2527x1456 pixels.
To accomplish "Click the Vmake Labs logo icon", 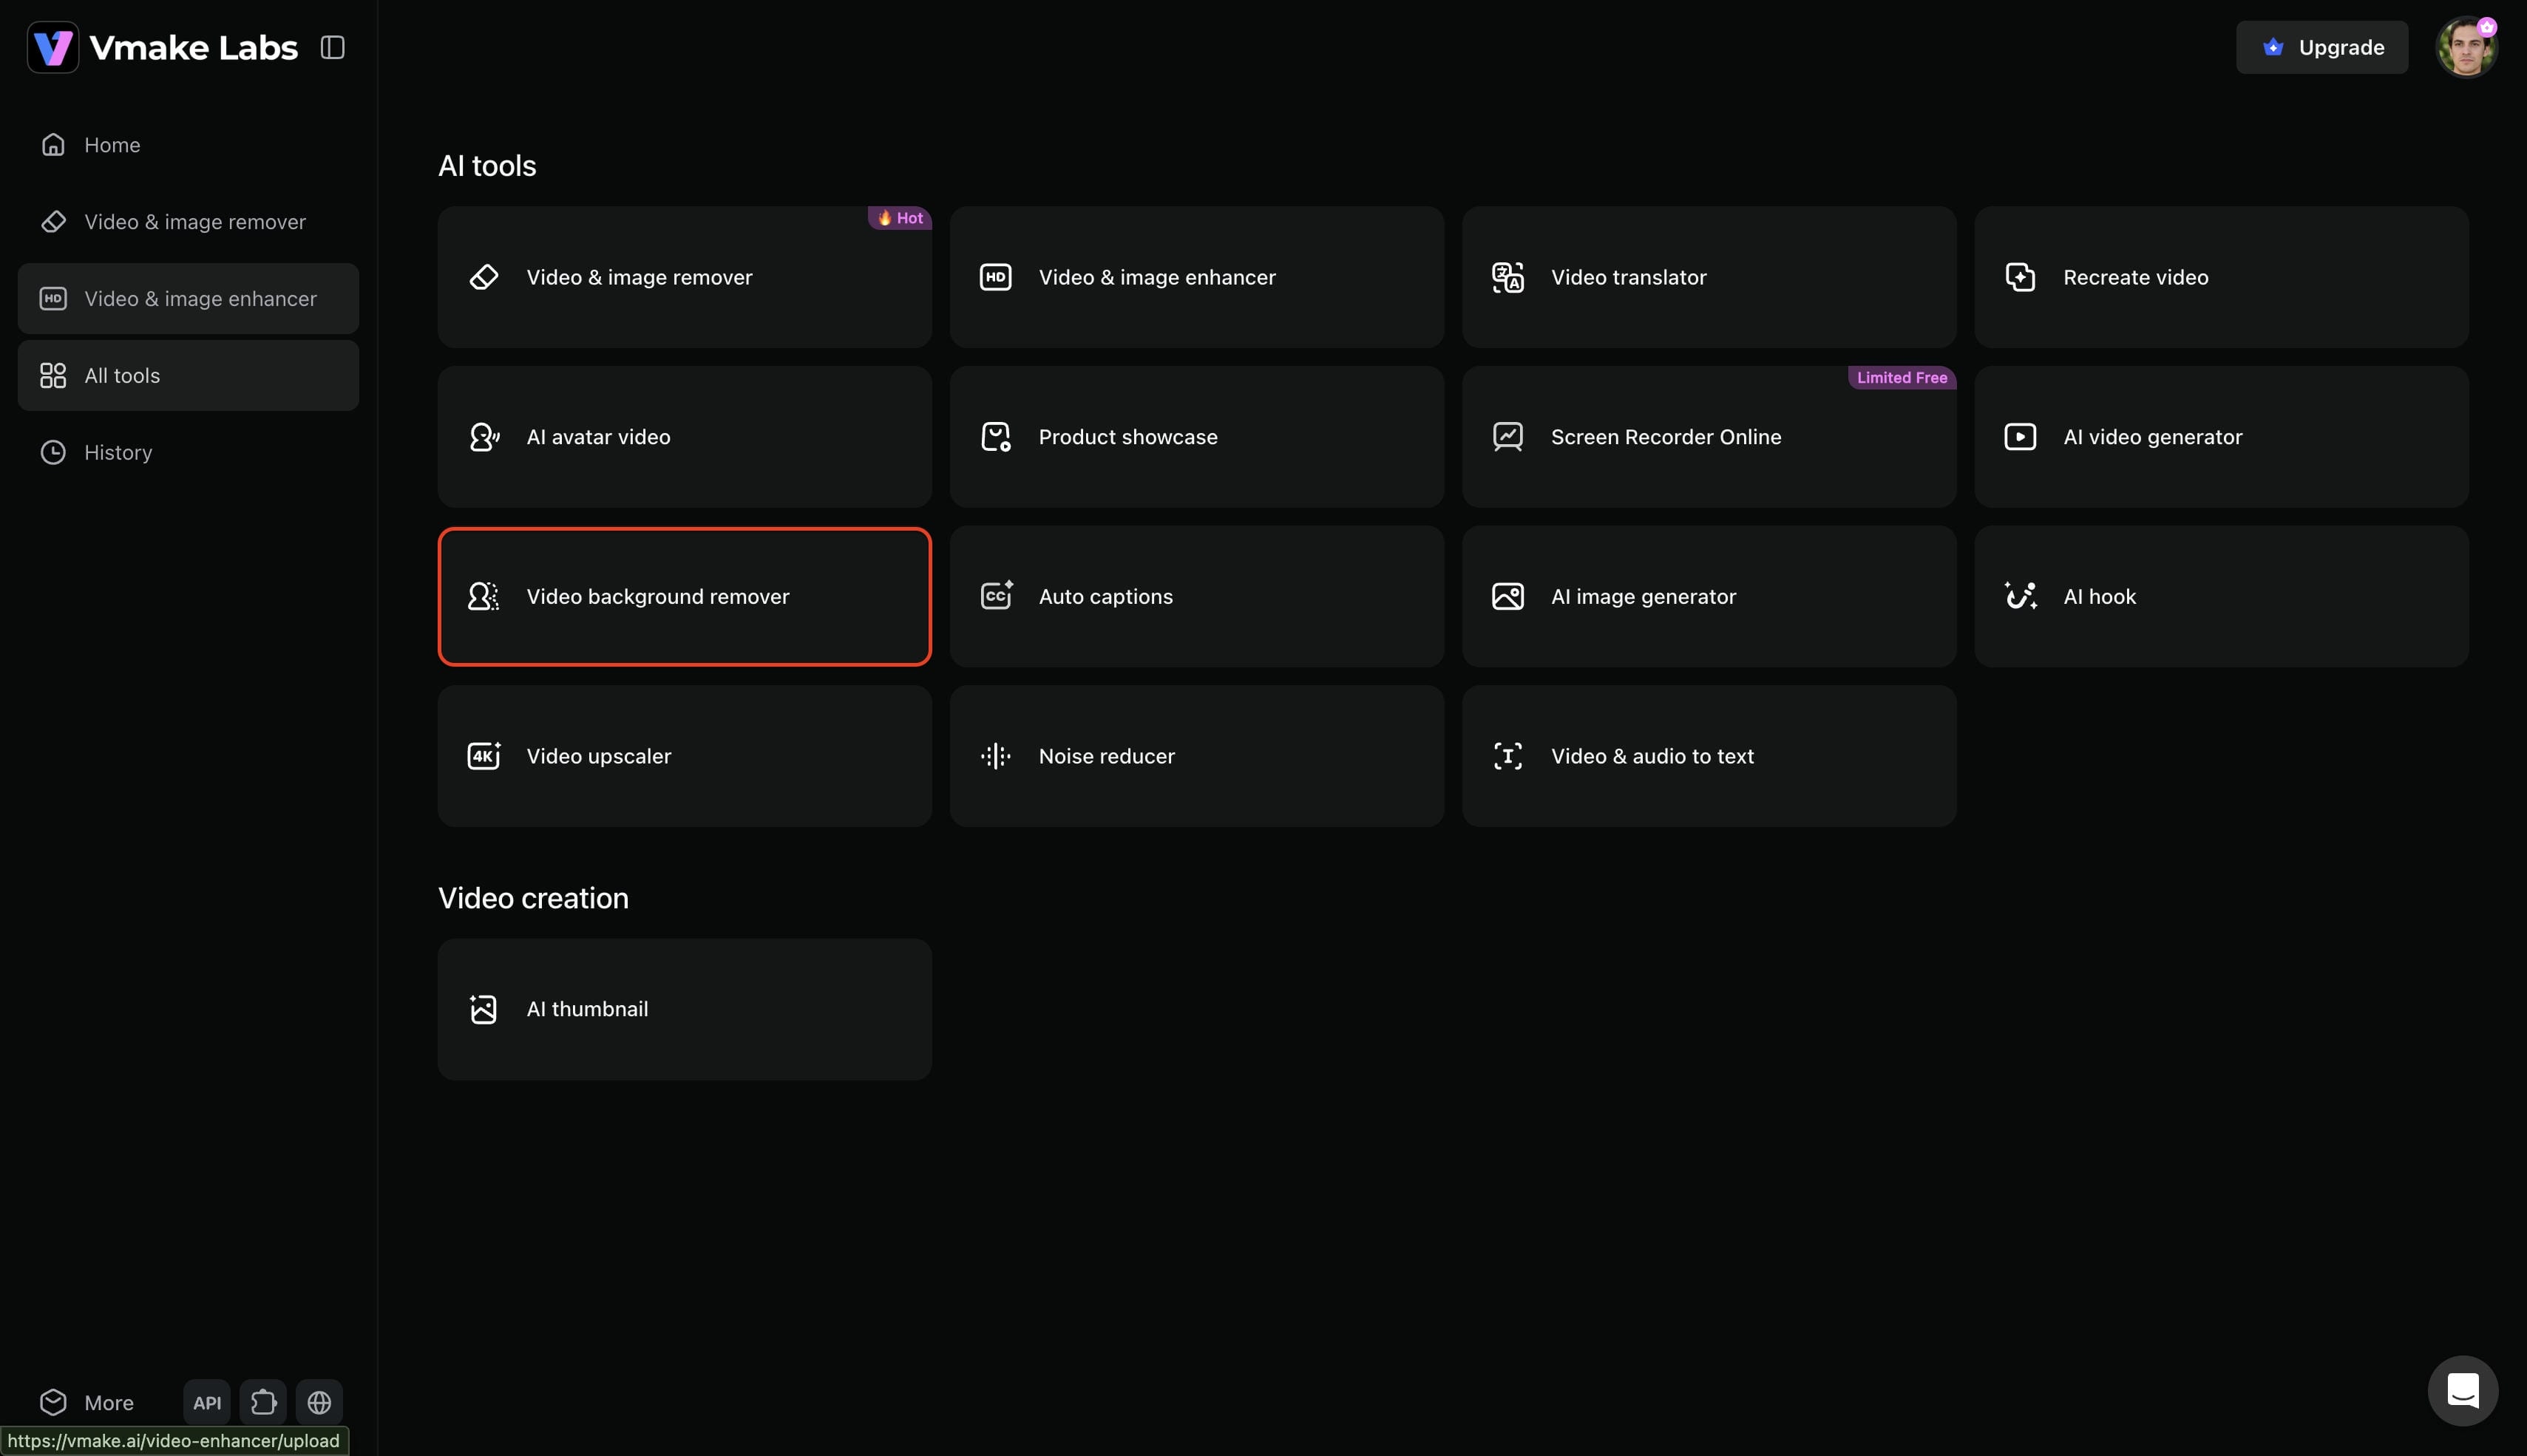I will (53, 47).
